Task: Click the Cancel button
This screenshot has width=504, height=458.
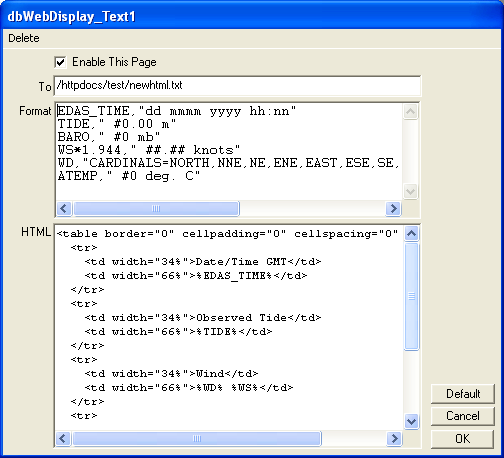Action: (x=463, y=416)
